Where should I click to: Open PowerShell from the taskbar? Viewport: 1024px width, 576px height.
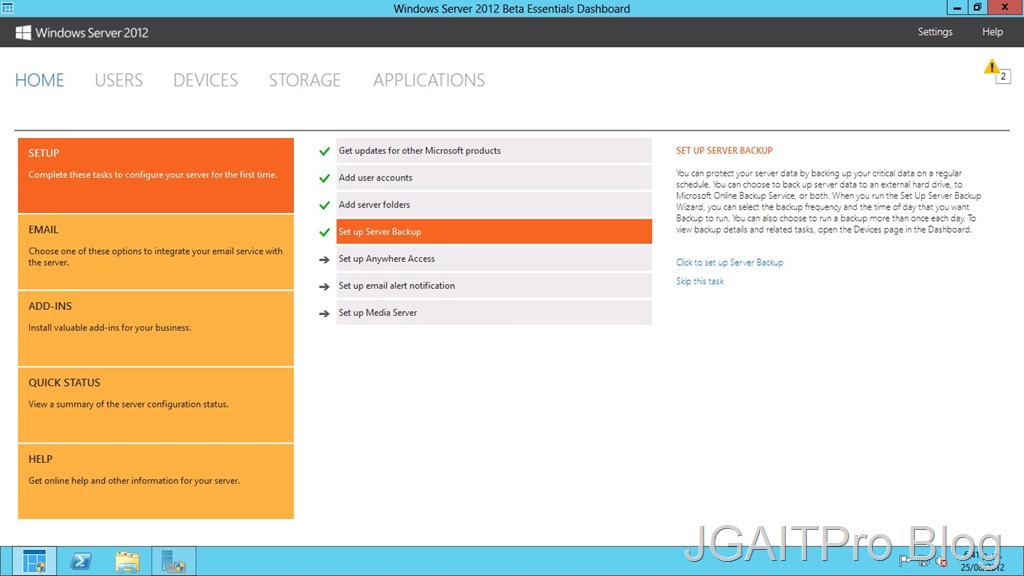81,561
